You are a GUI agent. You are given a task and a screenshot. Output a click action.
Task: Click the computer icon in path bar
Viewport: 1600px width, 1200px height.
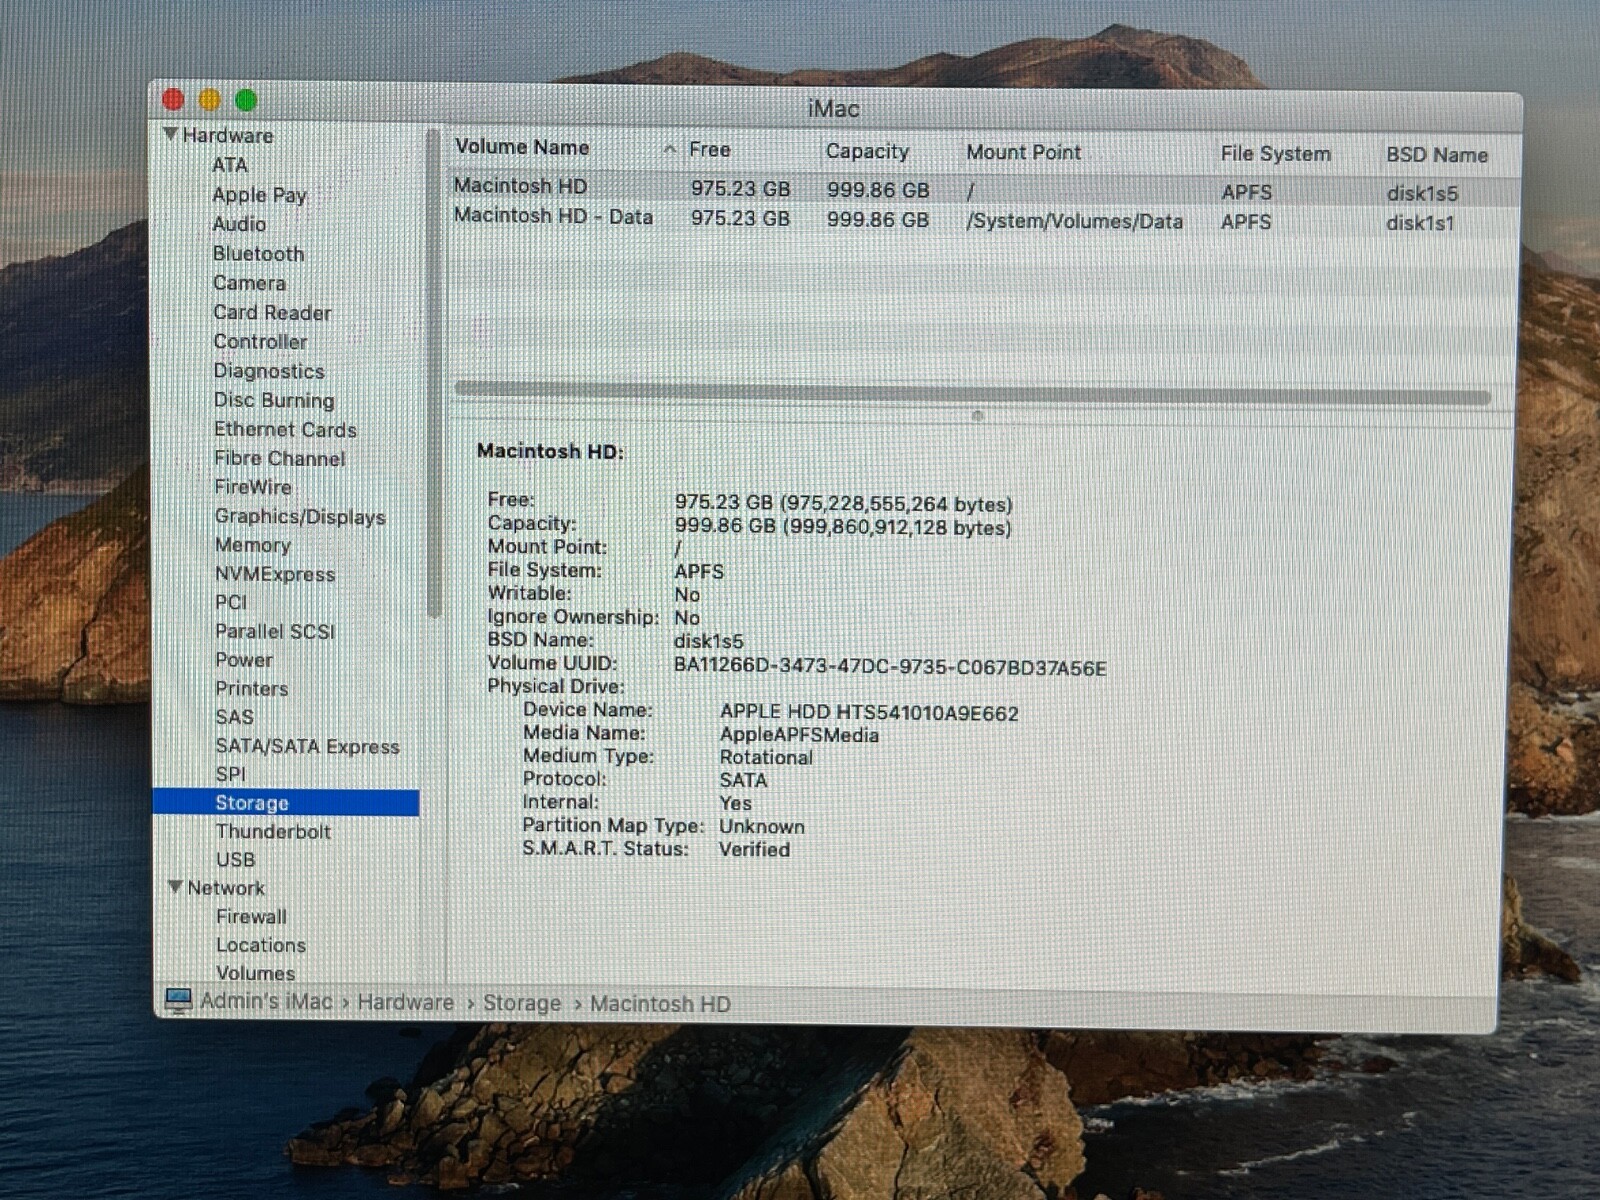[178, 1001]
